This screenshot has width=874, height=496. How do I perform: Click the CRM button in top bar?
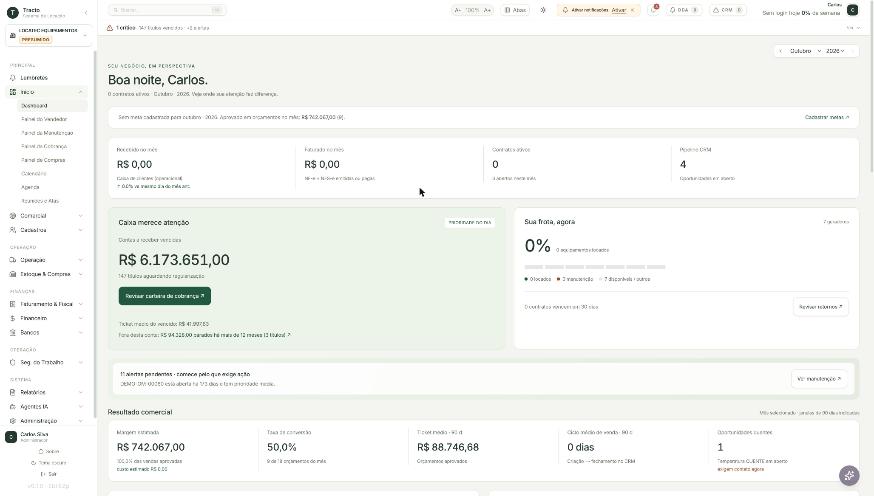[x=727, y=10]
